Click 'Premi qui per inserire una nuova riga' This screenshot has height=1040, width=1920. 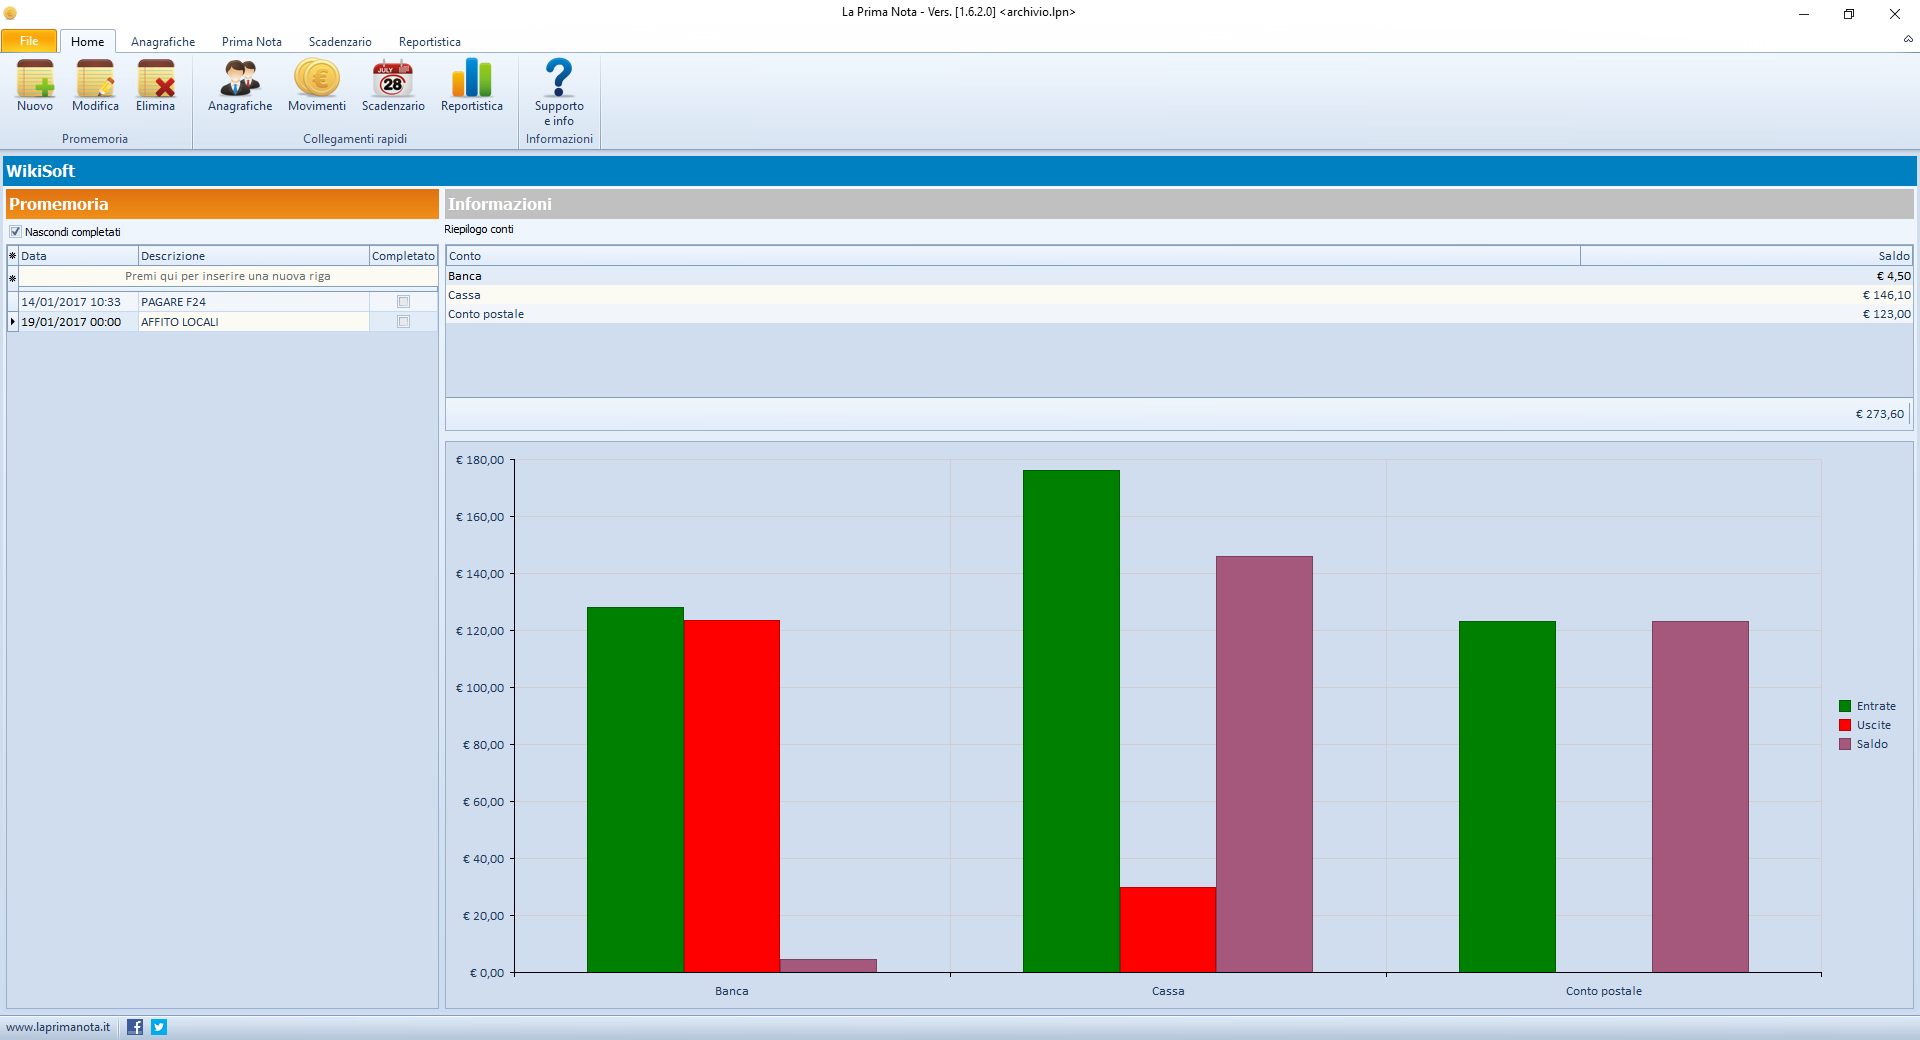coord(228,276)
